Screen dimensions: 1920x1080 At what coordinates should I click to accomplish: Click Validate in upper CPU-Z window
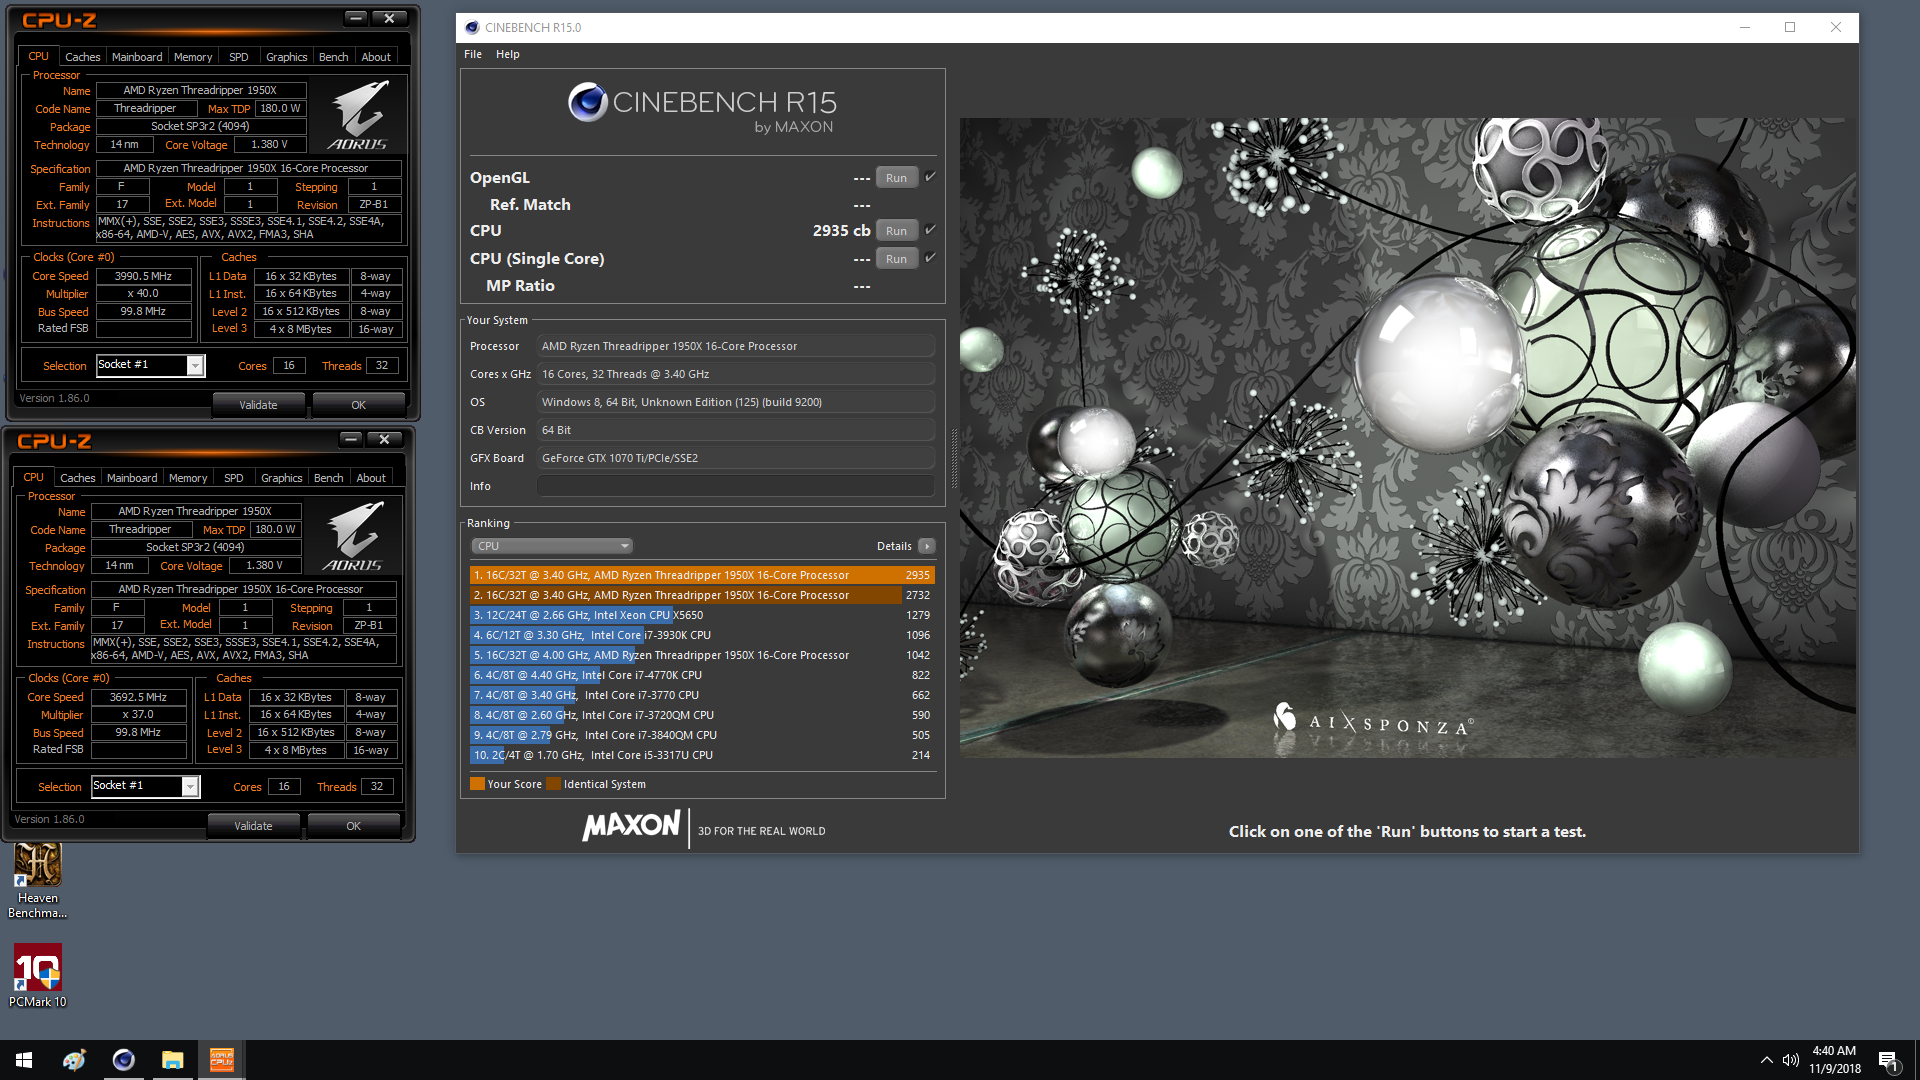pos(258,405)
